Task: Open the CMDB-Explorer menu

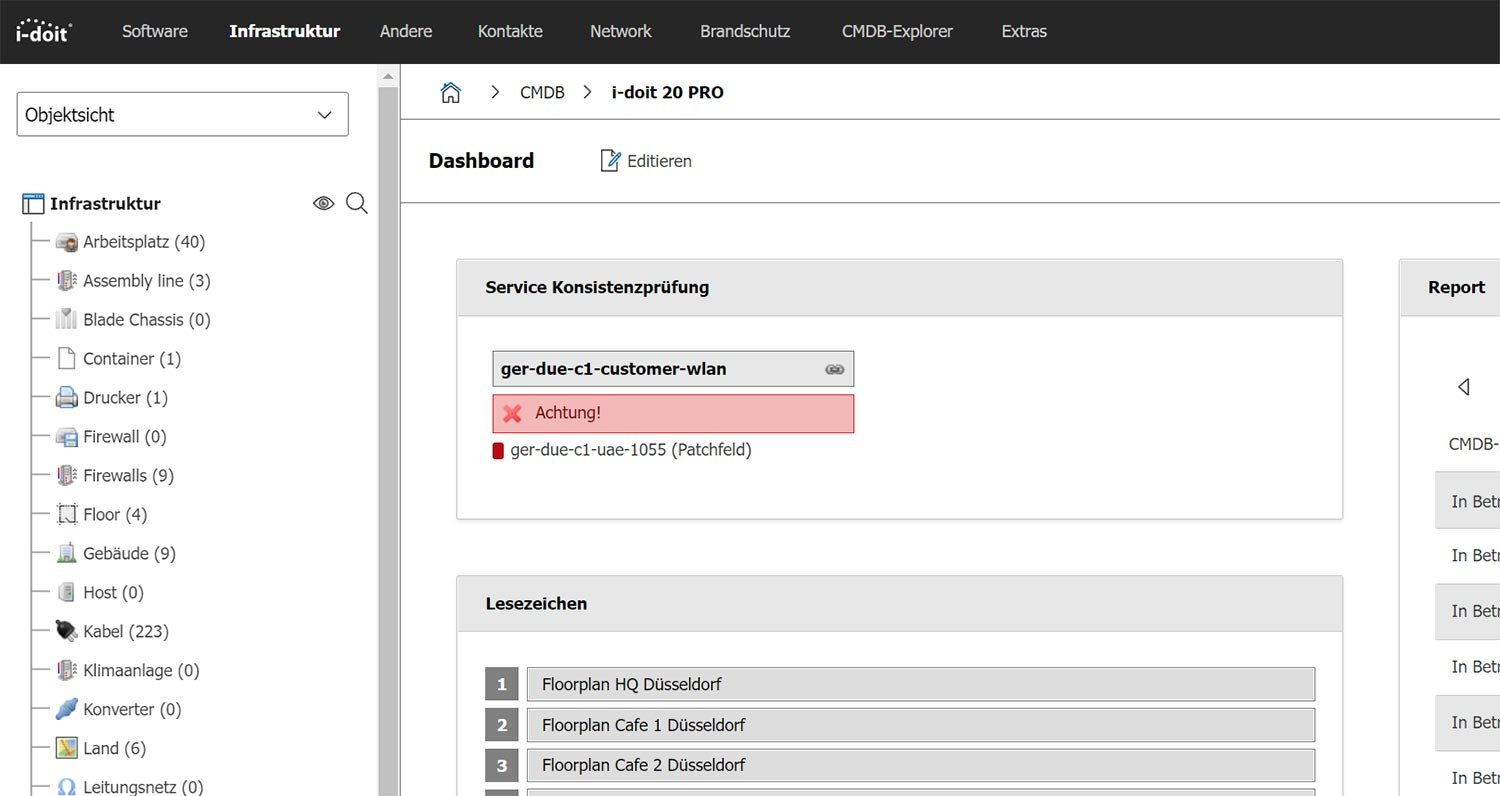Action: [897, 31]
